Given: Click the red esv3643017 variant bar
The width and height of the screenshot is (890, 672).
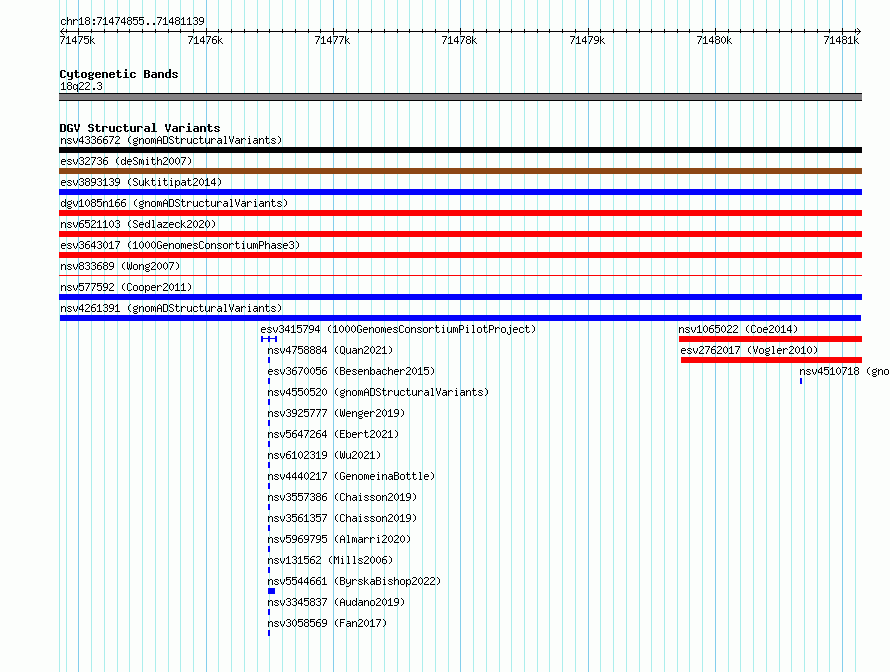Looking at the screenshot, I should click(x=460, y=255).
